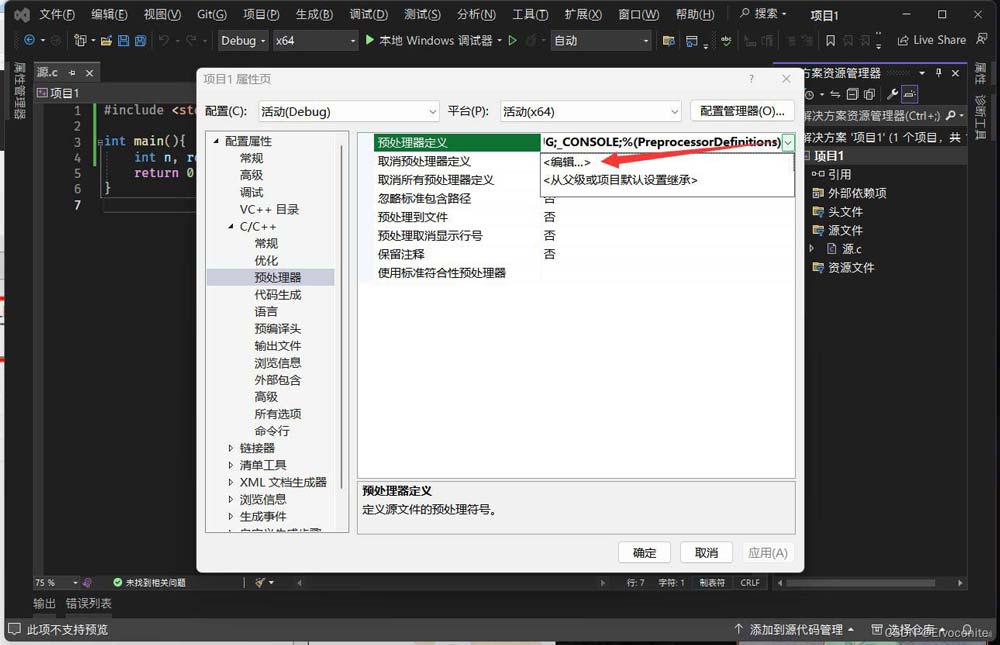
Task: Click the 应用(A) button
Action: tap(767, 552)
